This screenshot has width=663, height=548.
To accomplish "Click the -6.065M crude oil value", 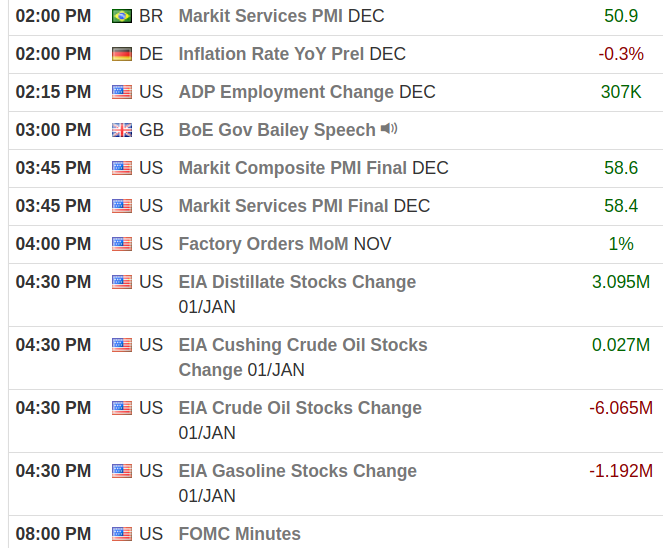I will tap(620, 408).
